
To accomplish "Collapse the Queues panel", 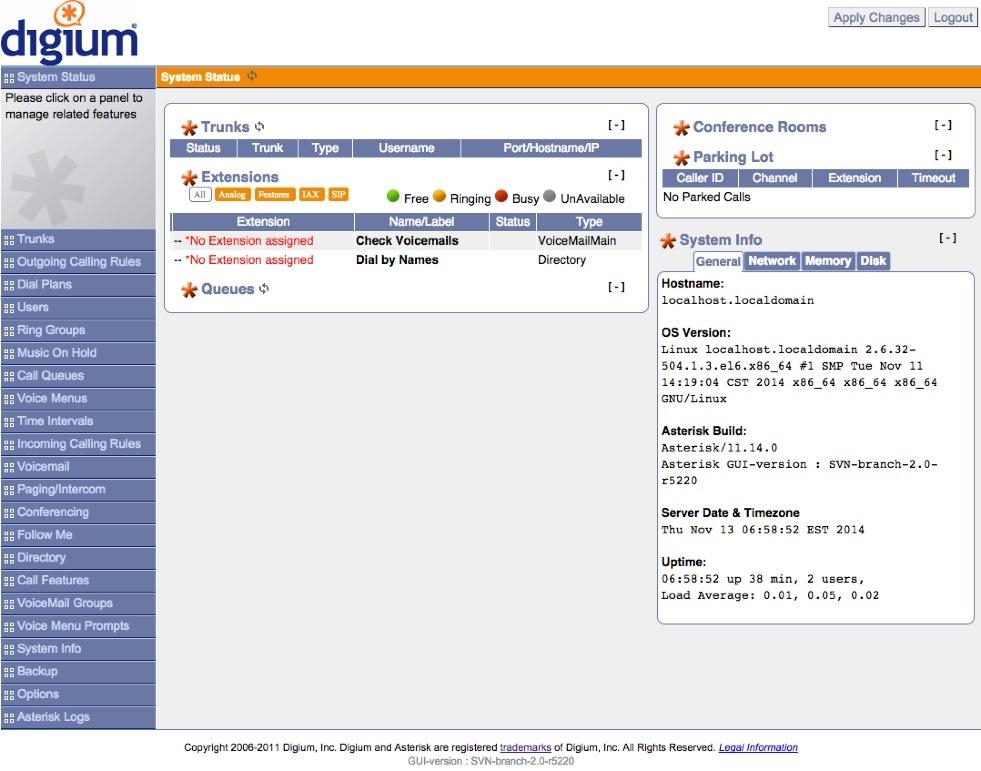I will tap(616, 287).
